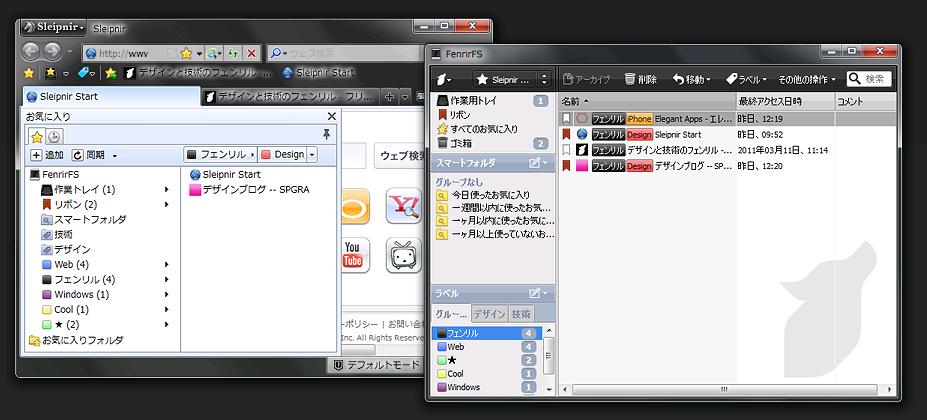This screenshot has height=420, width=927.
Task: Open the FenrirFS logo menu dropdown
Action: point(444,79)
